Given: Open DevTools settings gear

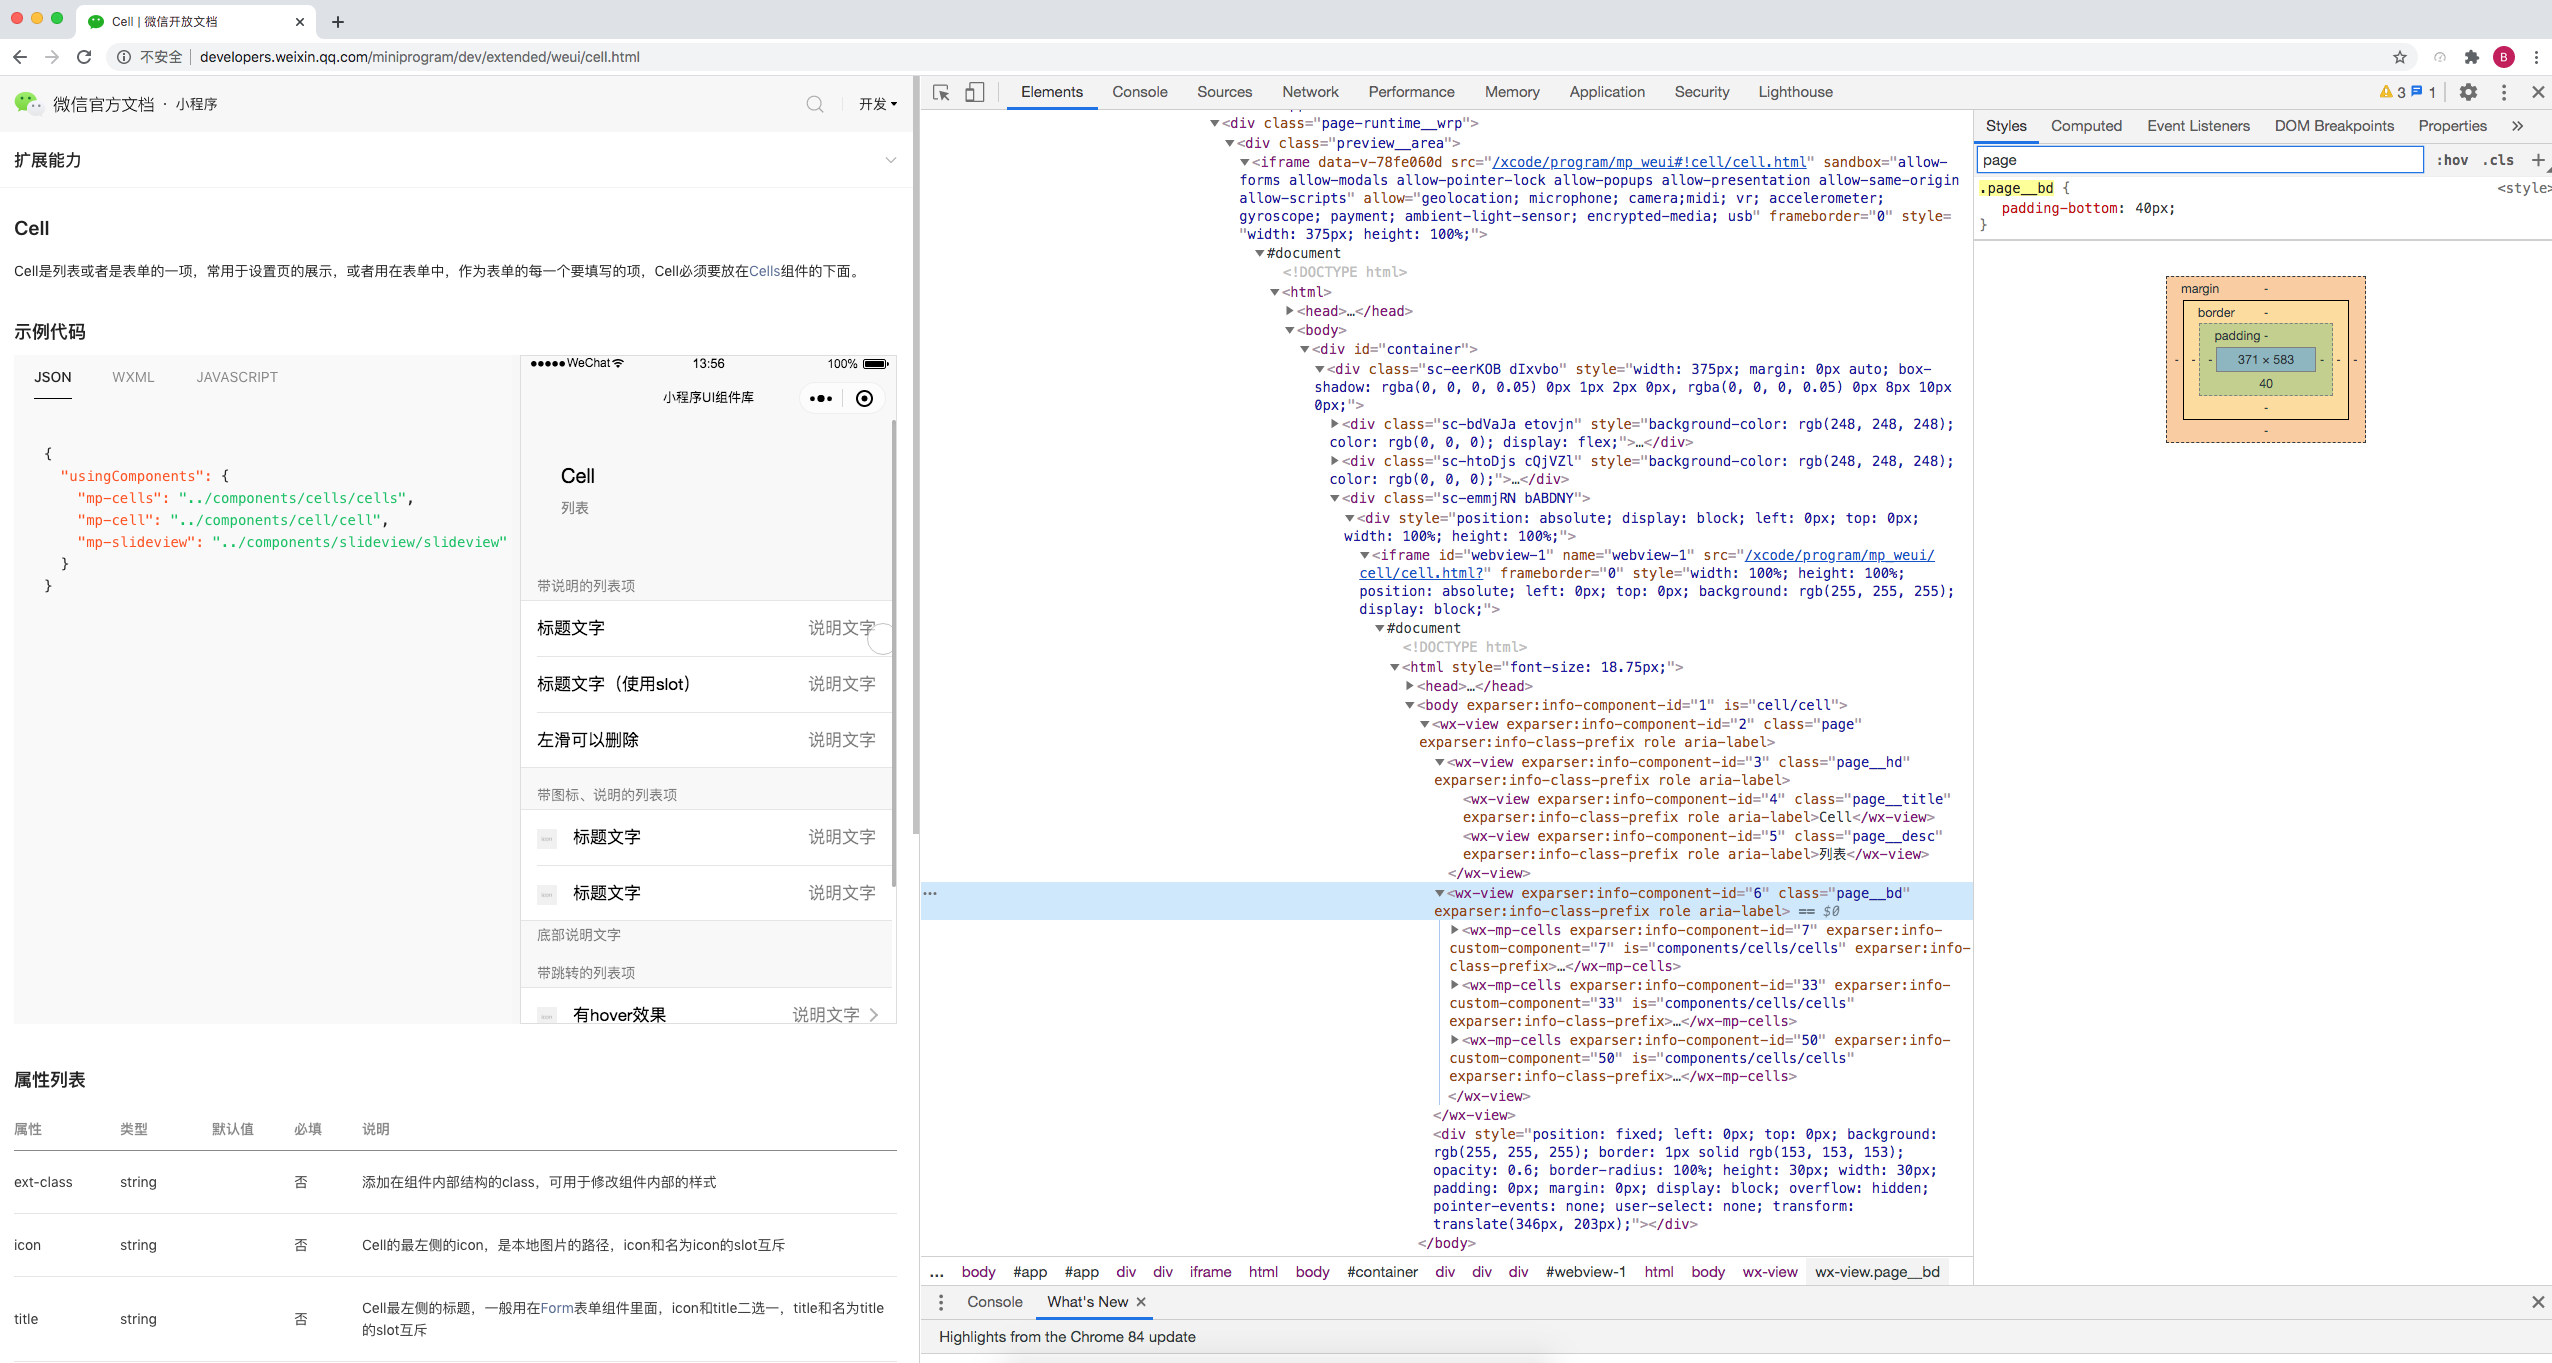Looking at the screenshot, I should point(2468,92).
